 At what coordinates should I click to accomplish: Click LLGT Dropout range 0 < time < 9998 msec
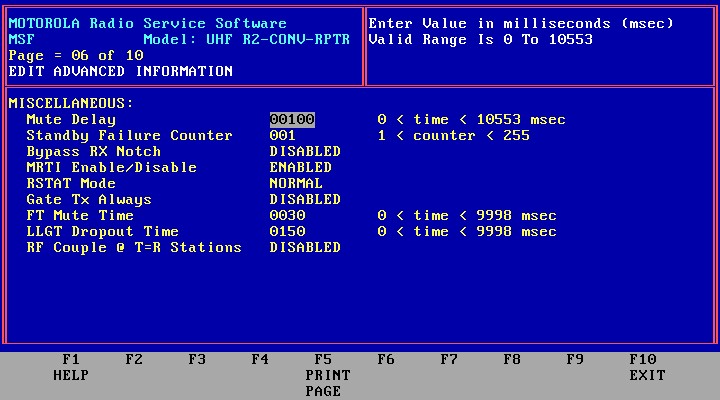coord(467,232)
